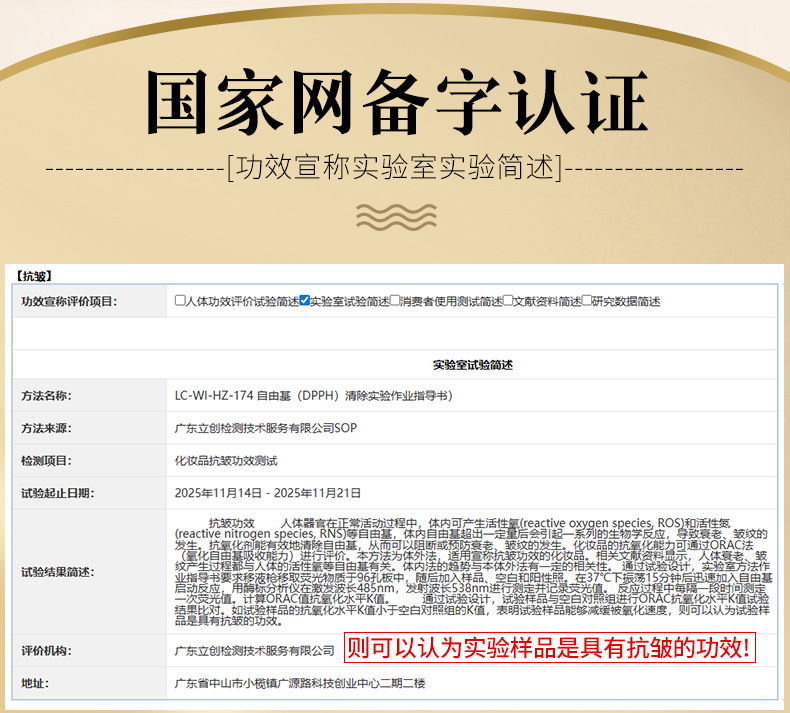
Task: Click the 【抗皱】 section label
Action: (34, 276)
